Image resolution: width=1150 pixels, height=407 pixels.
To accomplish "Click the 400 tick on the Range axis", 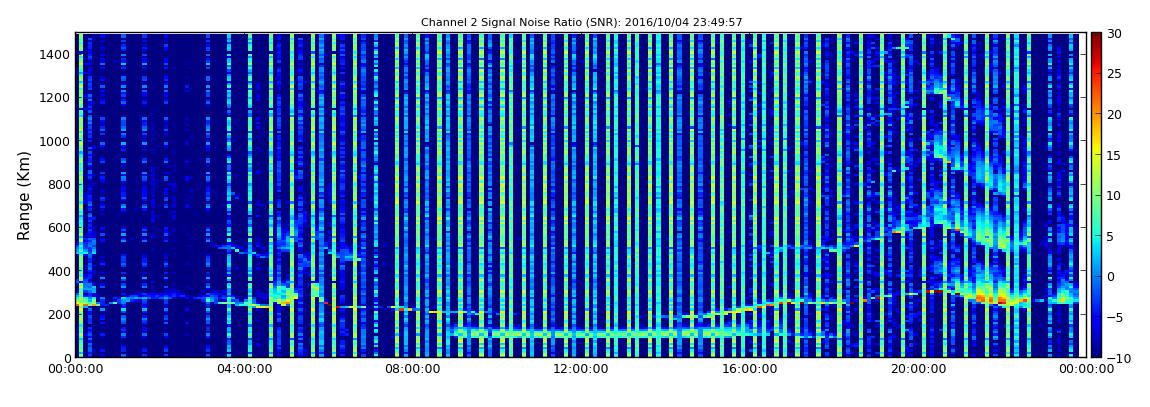I will pyautogui.click(x=59, y=271).
